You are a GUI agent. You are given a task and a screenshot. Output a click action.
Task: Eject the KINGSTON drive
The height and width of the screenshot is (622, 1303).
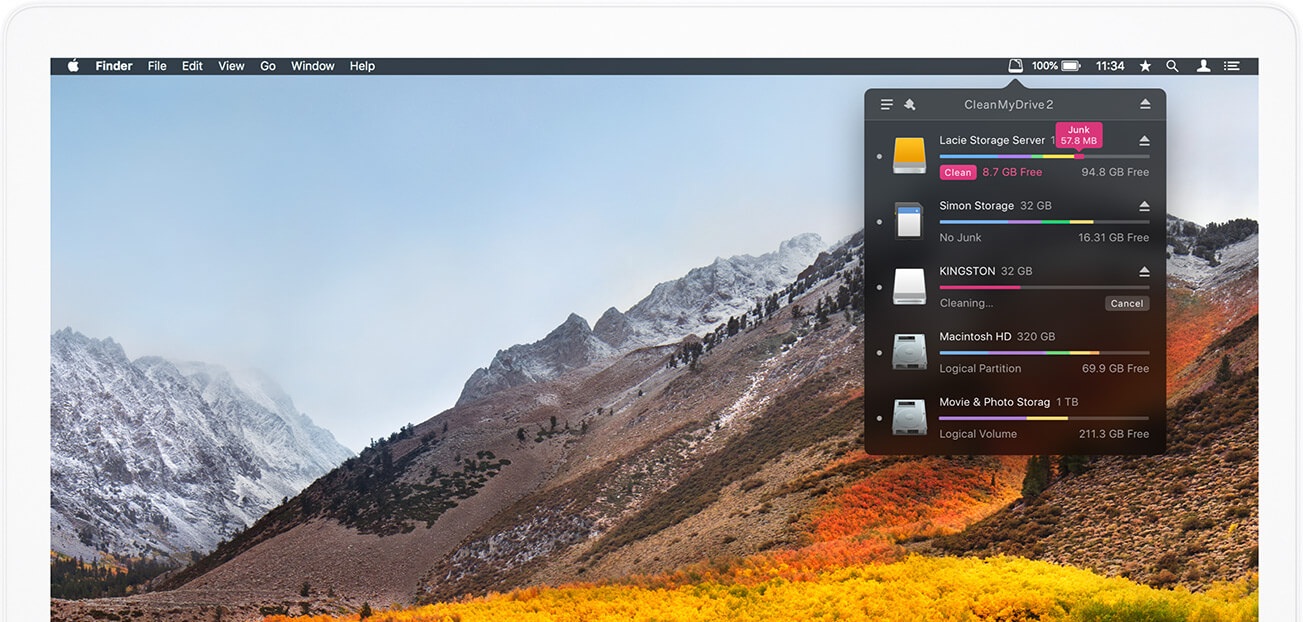tap(1144, 271)
